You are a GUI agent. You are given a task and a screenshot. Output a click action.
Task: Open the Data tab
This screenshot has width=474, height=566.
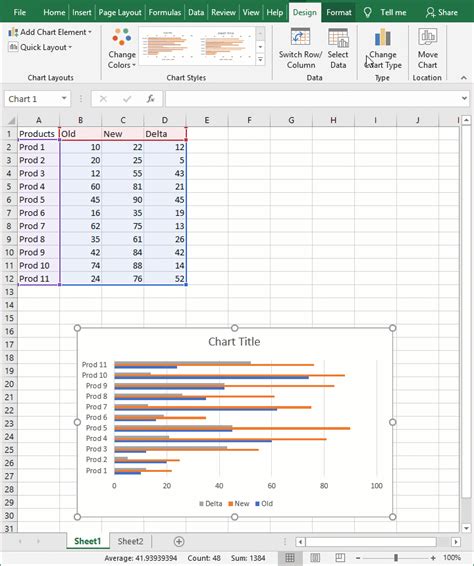pos(196,12)
